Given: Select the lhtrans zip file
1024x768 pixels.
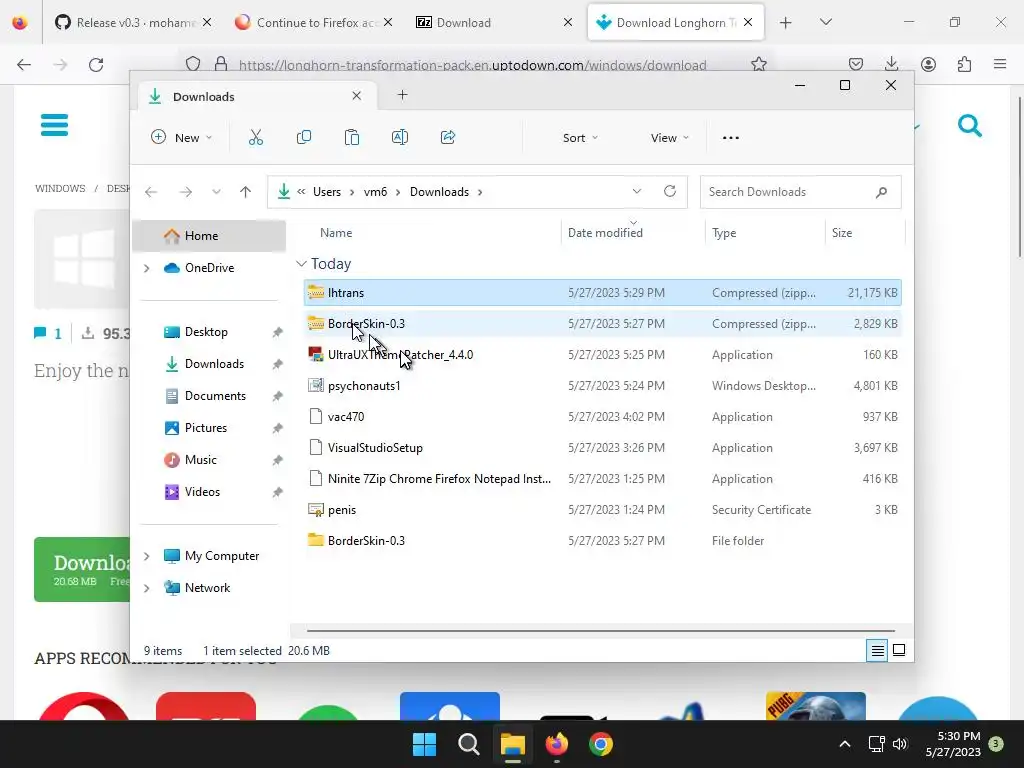Looking at the screenshot, I should [x=602, y=293].
